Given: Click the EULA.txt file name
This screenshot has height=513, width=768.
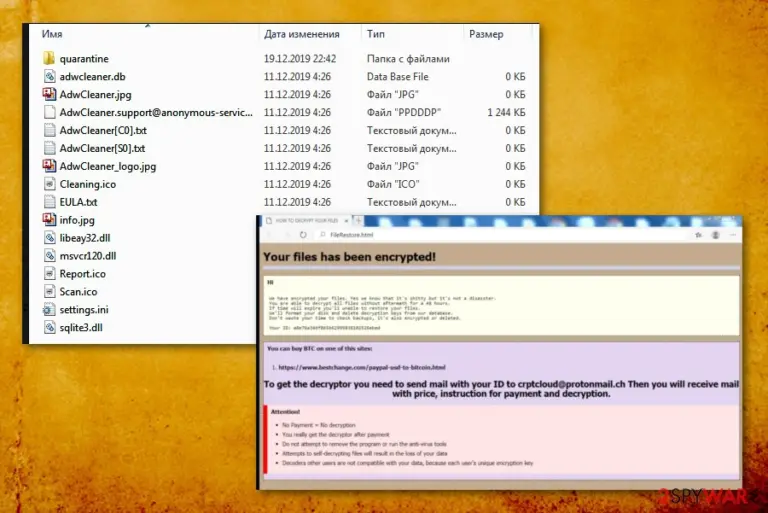Looking at the screenshot, I should [78, 202].
